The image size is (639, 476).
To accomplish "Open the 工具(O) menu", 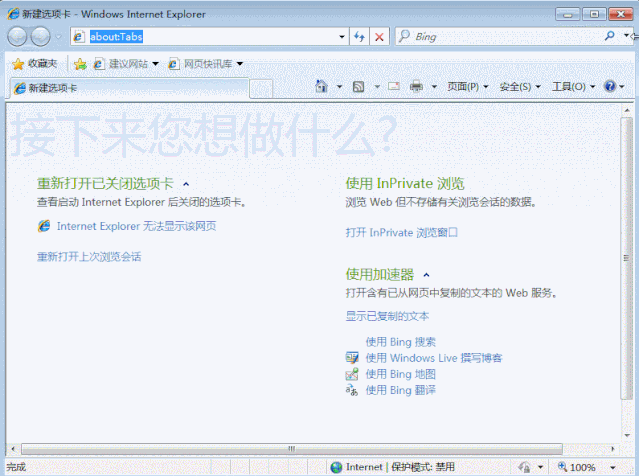I will tap(573, 86).
